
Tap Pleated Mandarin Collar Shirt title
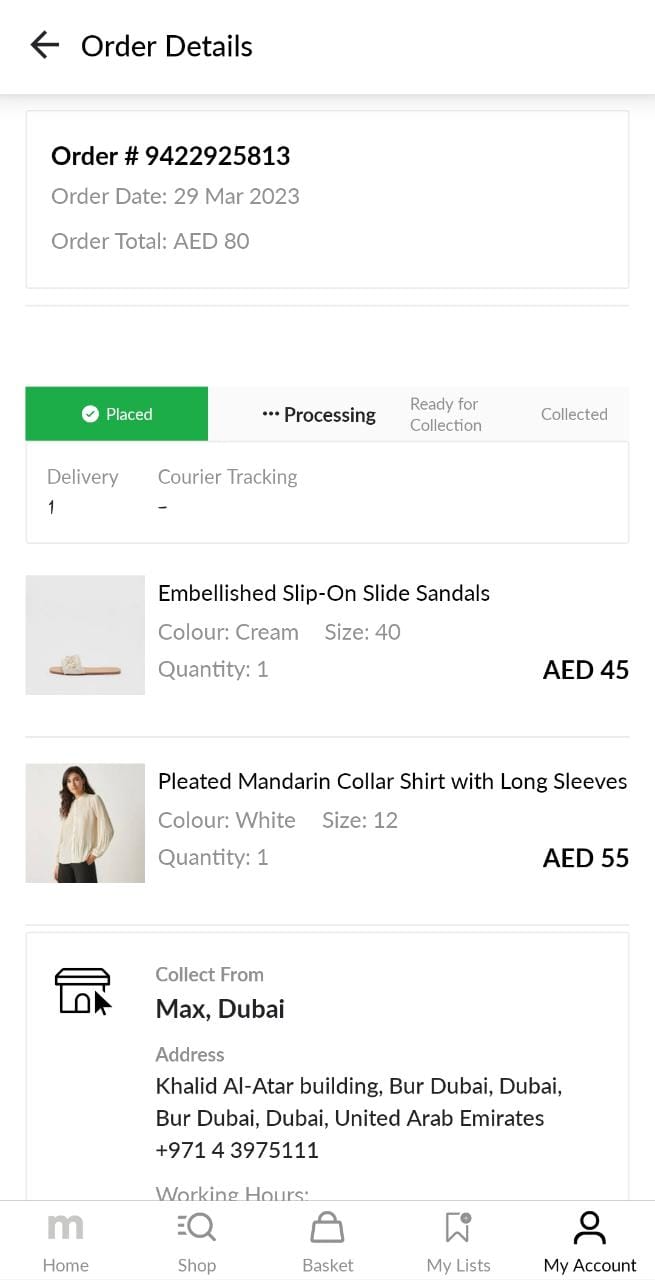(x=392, y=781)
